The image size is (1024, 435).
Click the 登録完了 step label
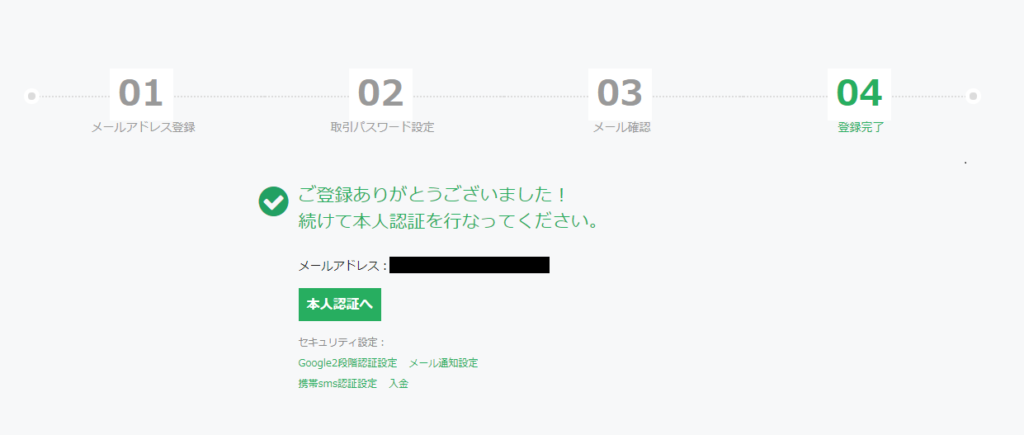pos(861,127)
